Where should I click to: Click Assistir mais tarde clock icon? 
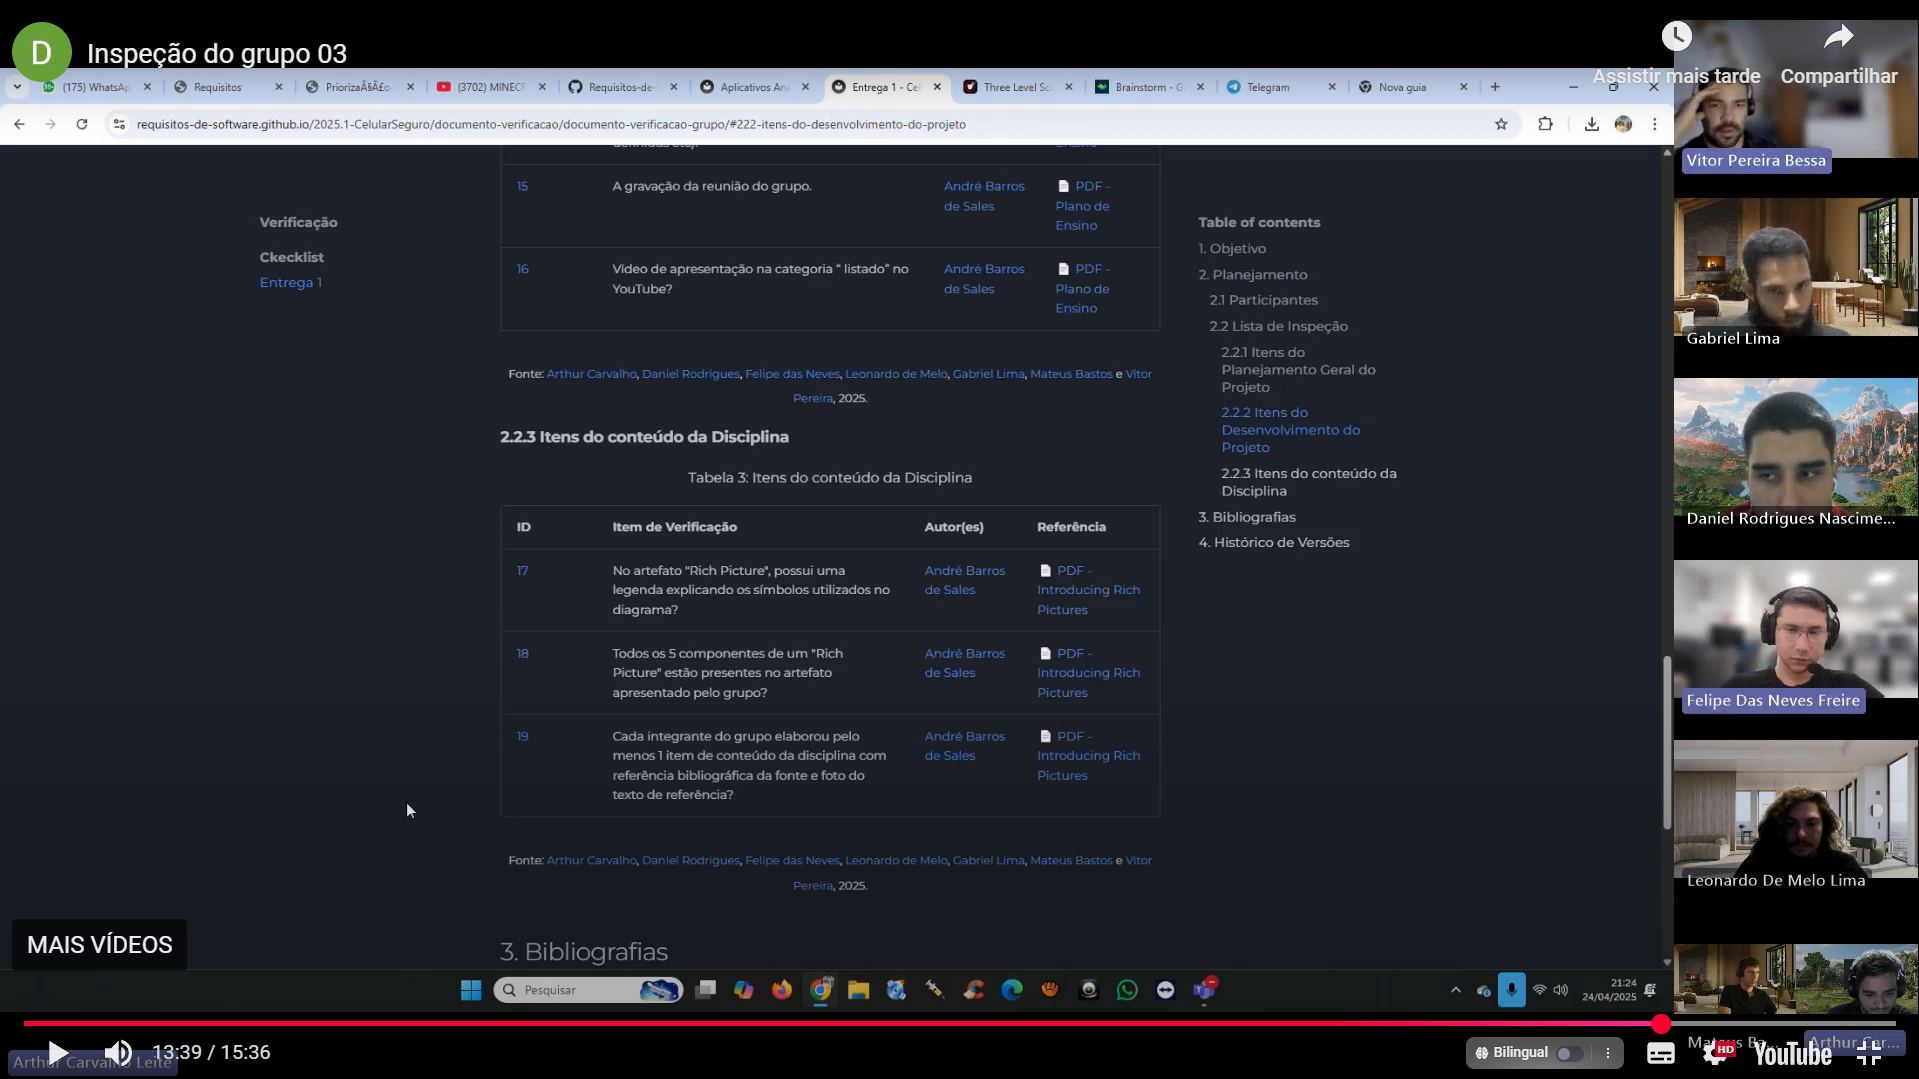coord(1676,37)
